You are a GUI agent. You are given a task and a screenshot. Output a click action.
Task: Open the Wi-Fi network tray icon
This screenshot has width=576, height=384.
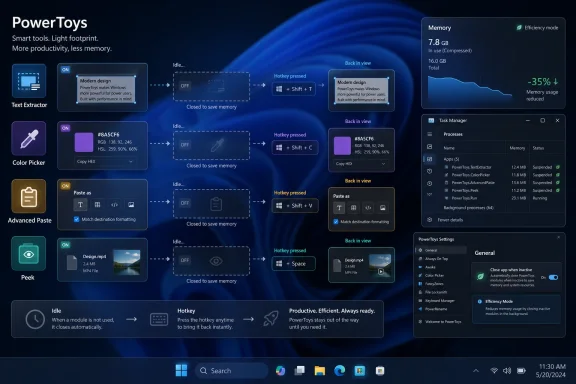(494, 371)
